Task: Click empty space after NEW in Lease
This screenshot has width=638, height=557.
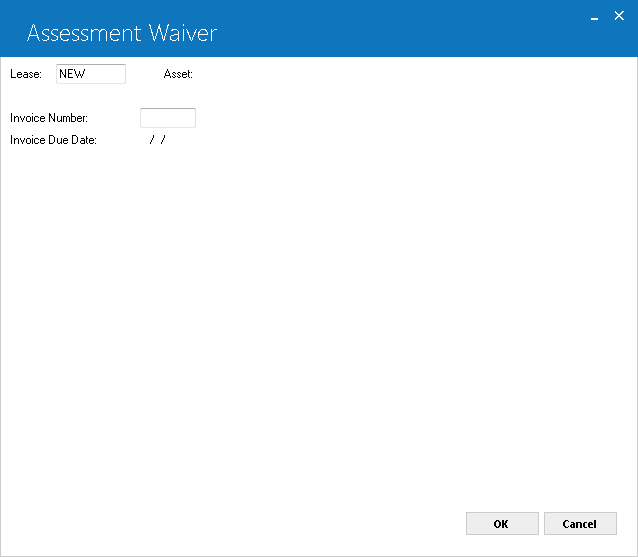Action: [105, 74]
